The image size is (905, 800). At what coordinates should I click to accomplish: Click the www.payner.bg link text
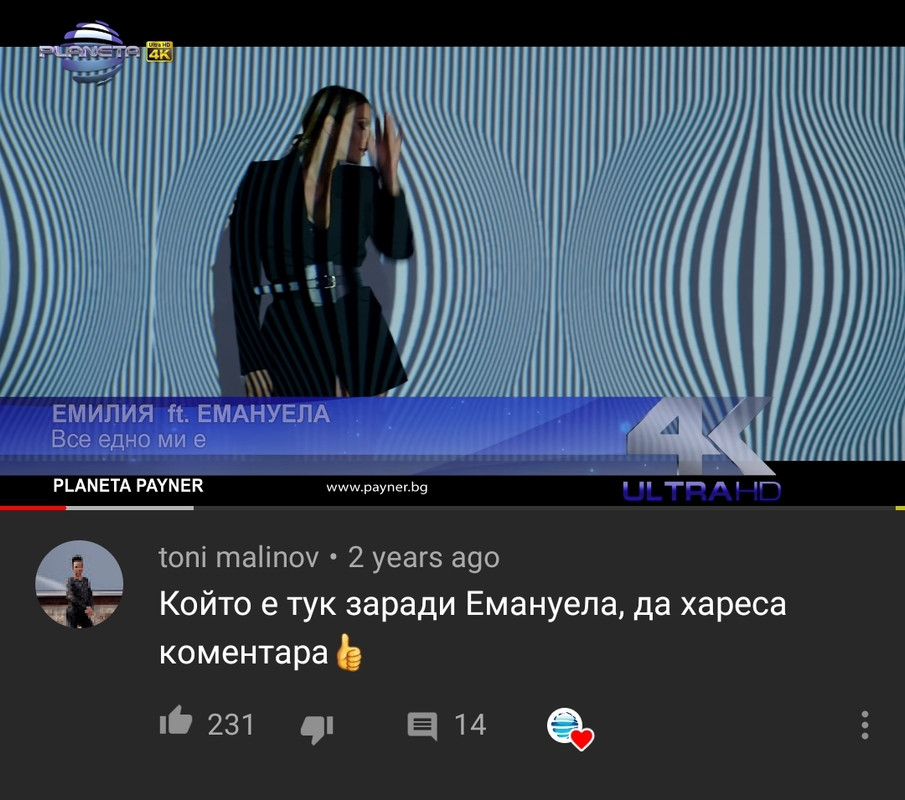pos(377,487)
